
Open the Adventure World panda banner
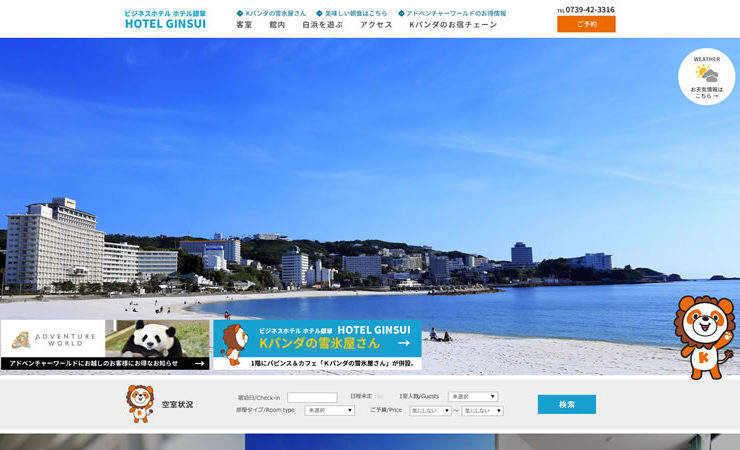coord(105,345)
